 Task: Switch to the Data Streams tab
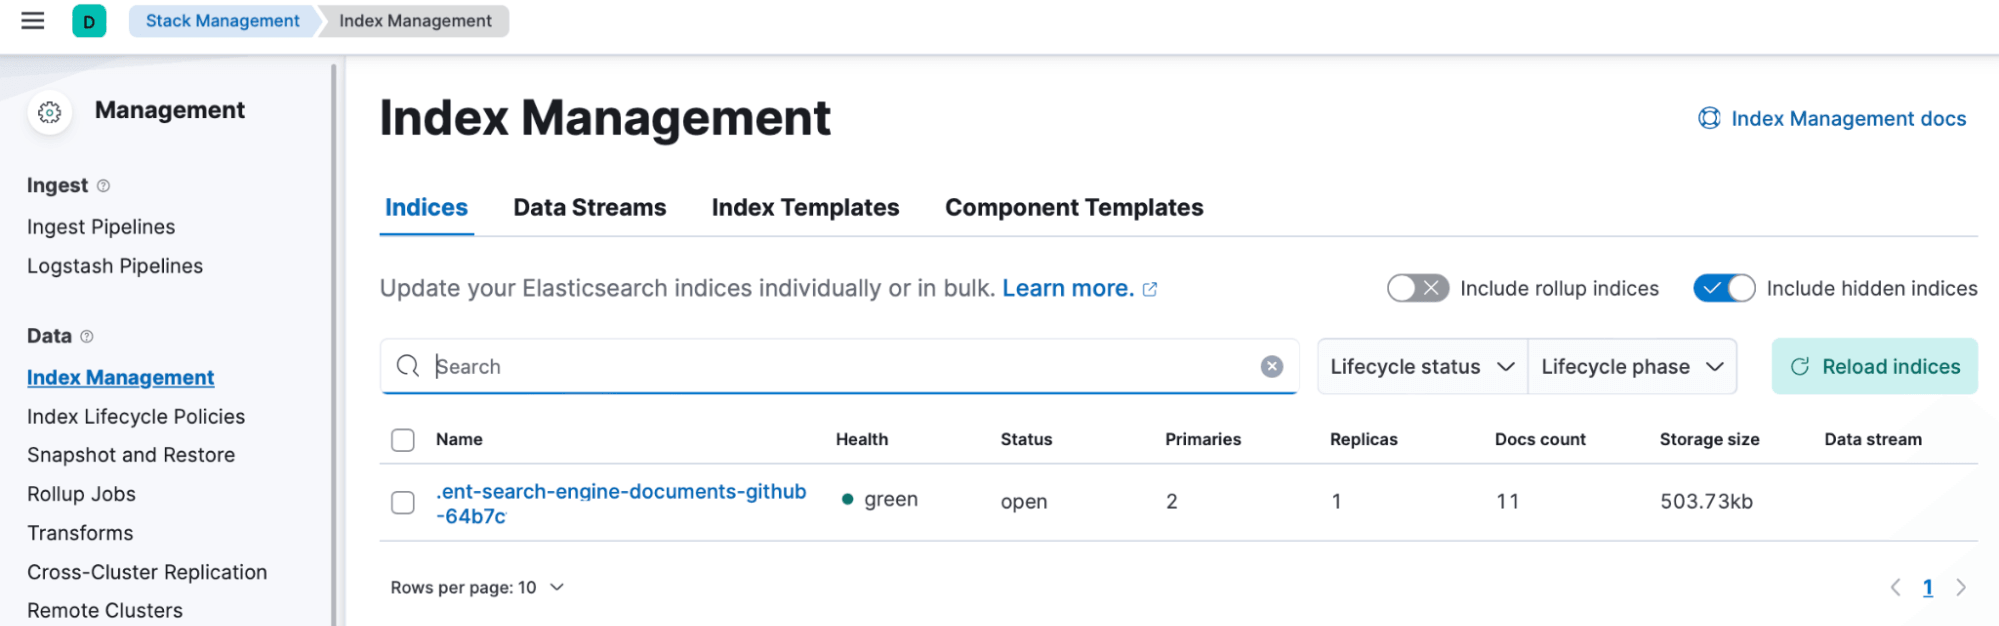pos(589,208)
